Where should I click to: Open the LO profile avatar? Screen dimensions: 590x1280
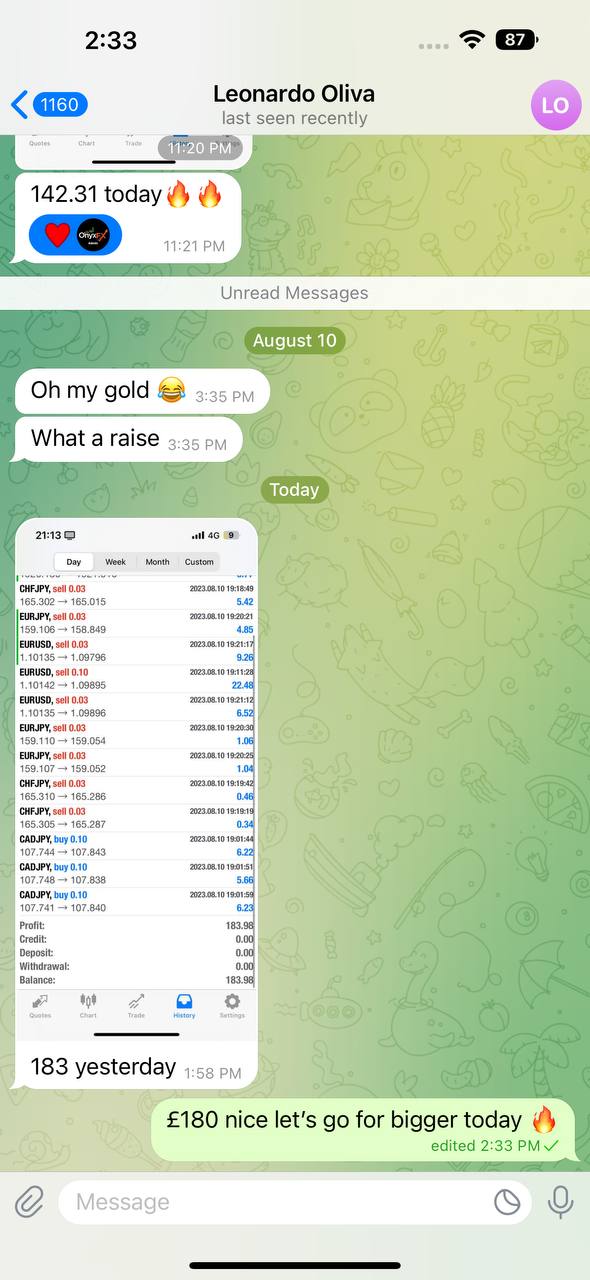pos(556,105)
